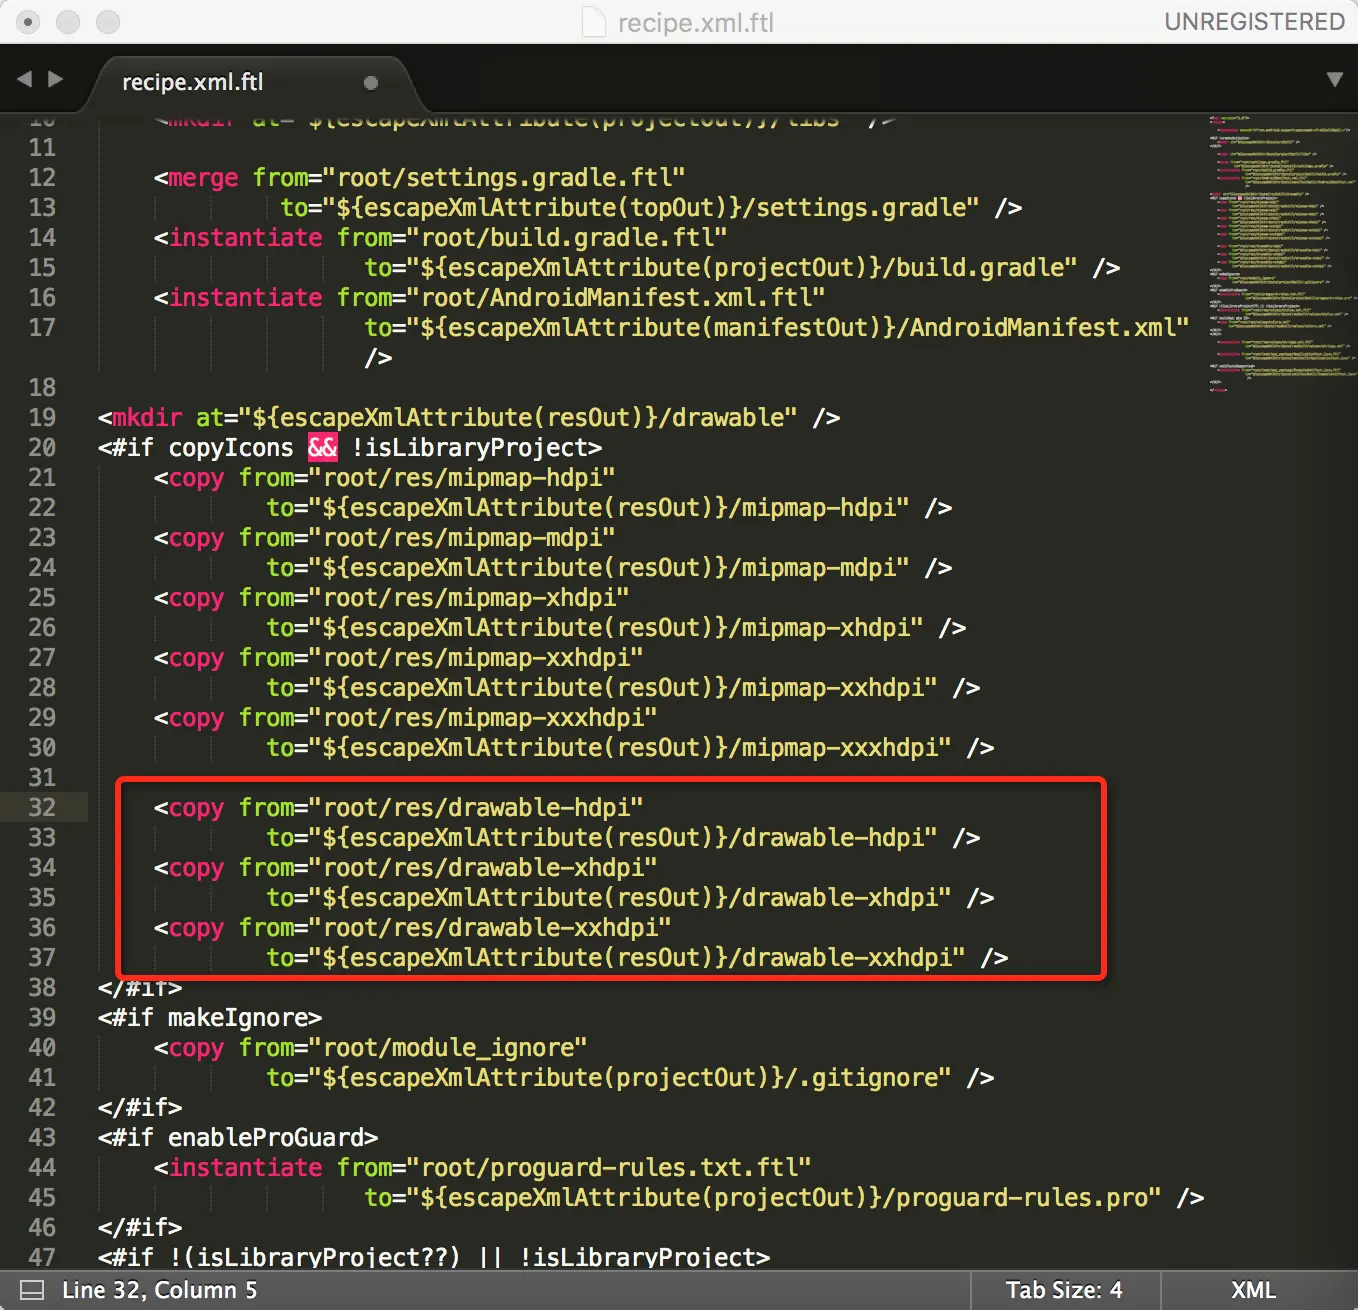1358x1310 pixels.
Task: Click line number 32 in the gutter
Action: (42, 808)
